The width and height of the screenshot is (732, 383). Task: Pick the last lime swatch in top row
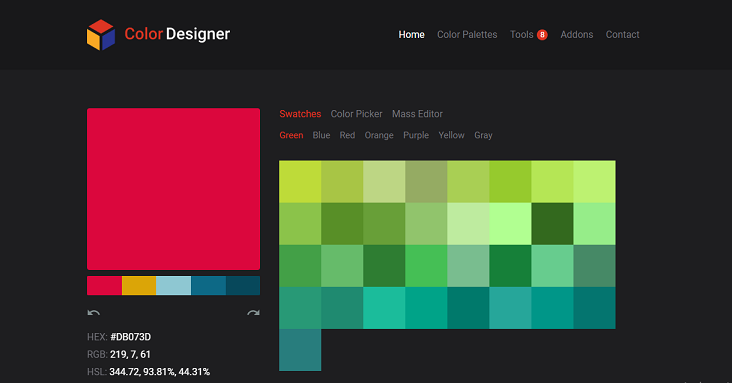click(594, 182)
